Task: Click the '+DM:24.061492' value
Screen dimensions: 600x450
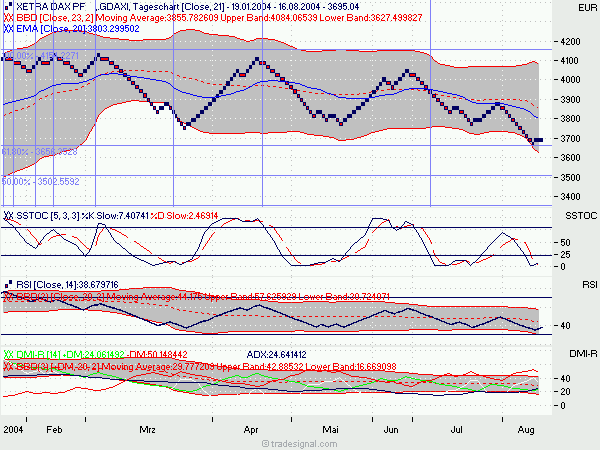Action: point(93,355)
